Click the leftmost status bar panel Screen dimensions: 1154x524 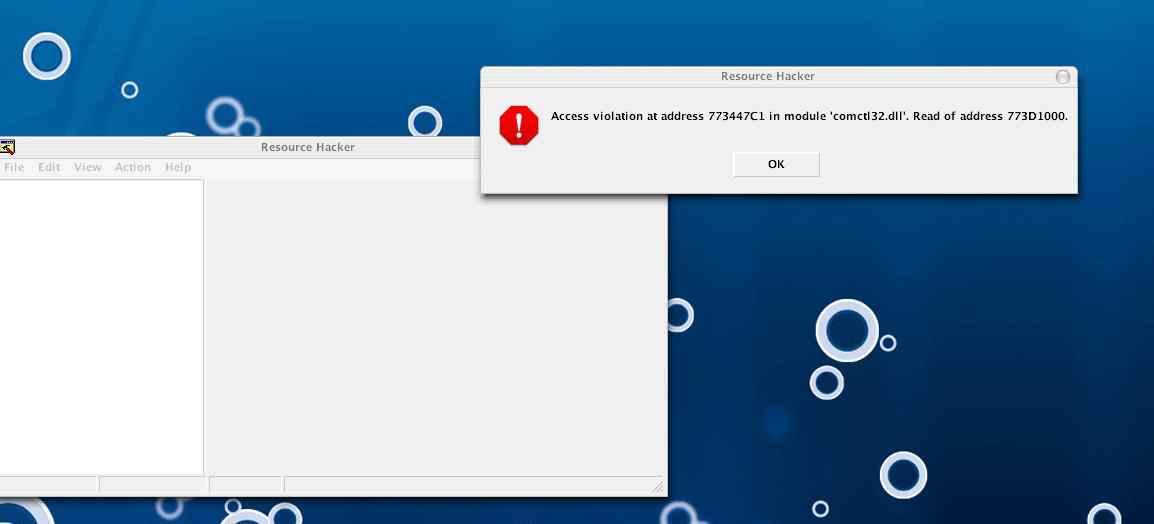48,485
